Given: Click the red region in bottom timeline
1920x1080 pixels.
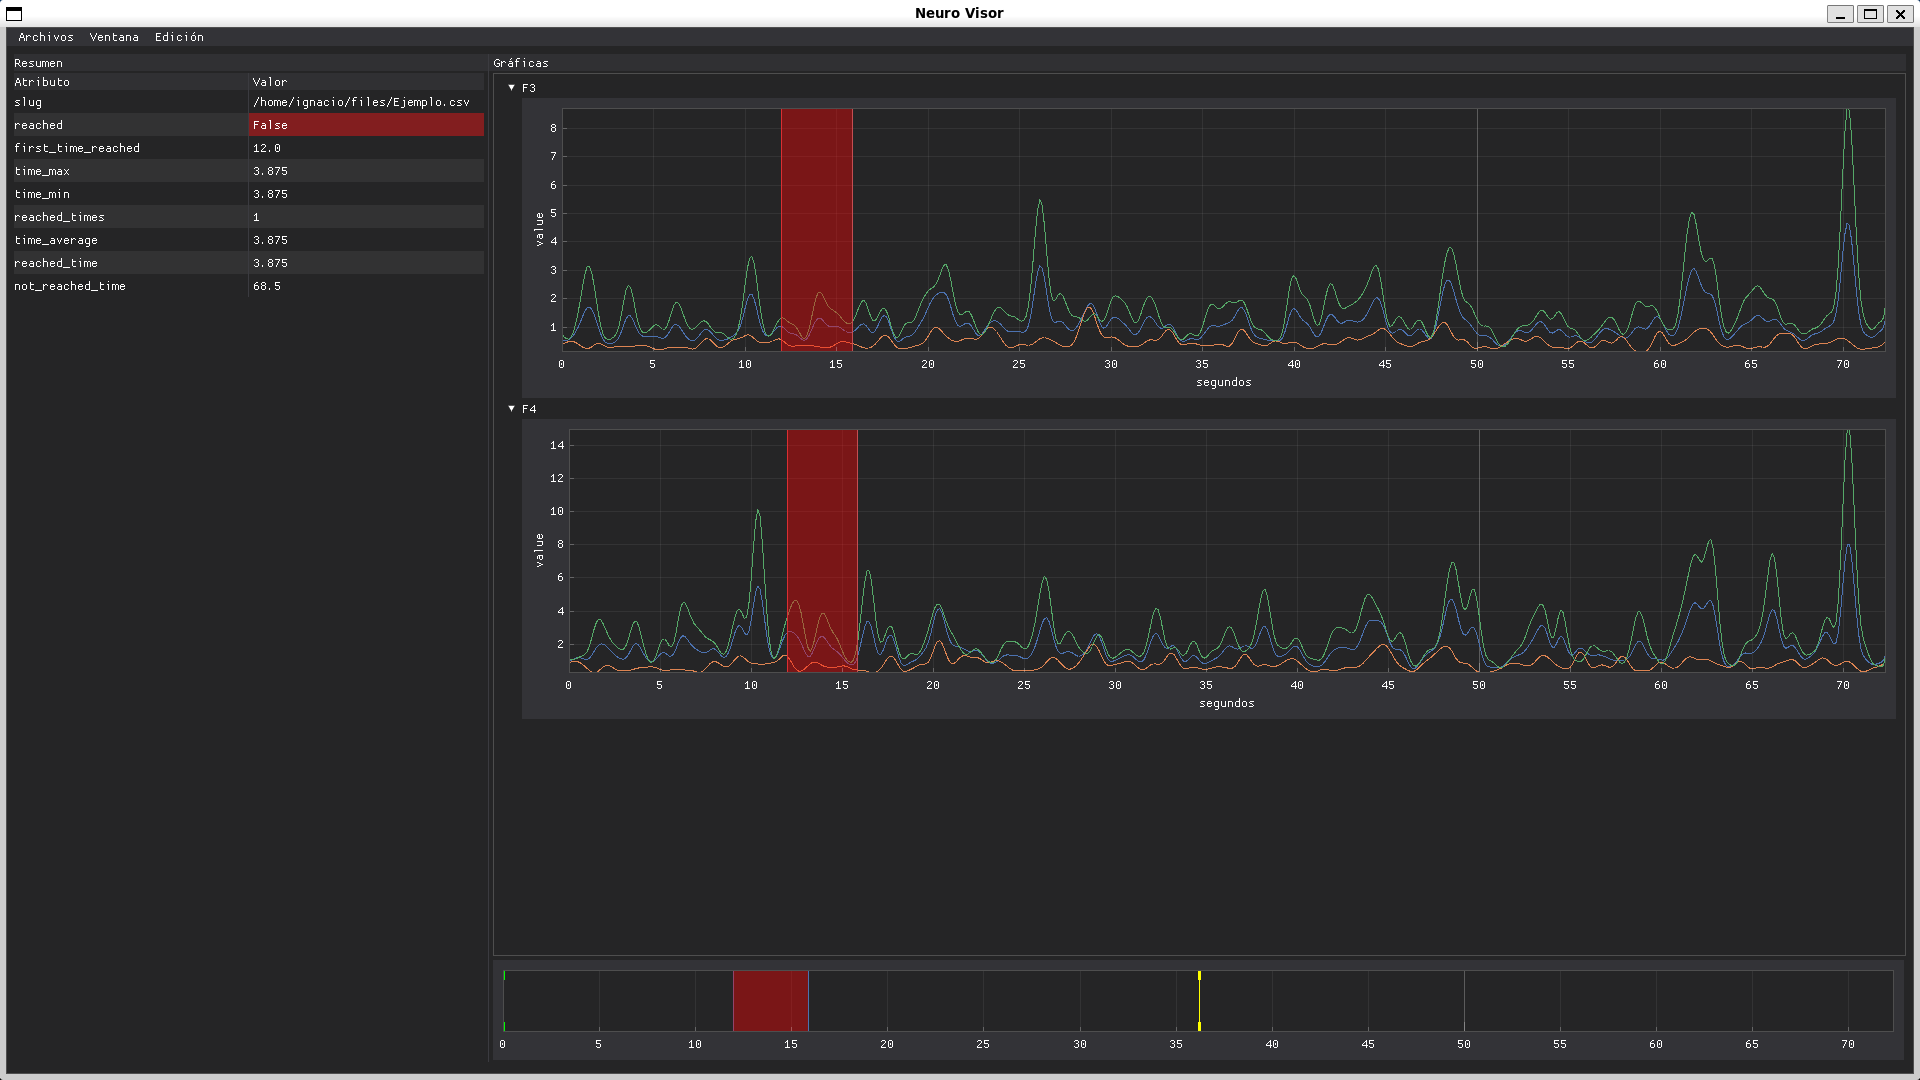Looking at the screenshot, I should coord(770,1000).
